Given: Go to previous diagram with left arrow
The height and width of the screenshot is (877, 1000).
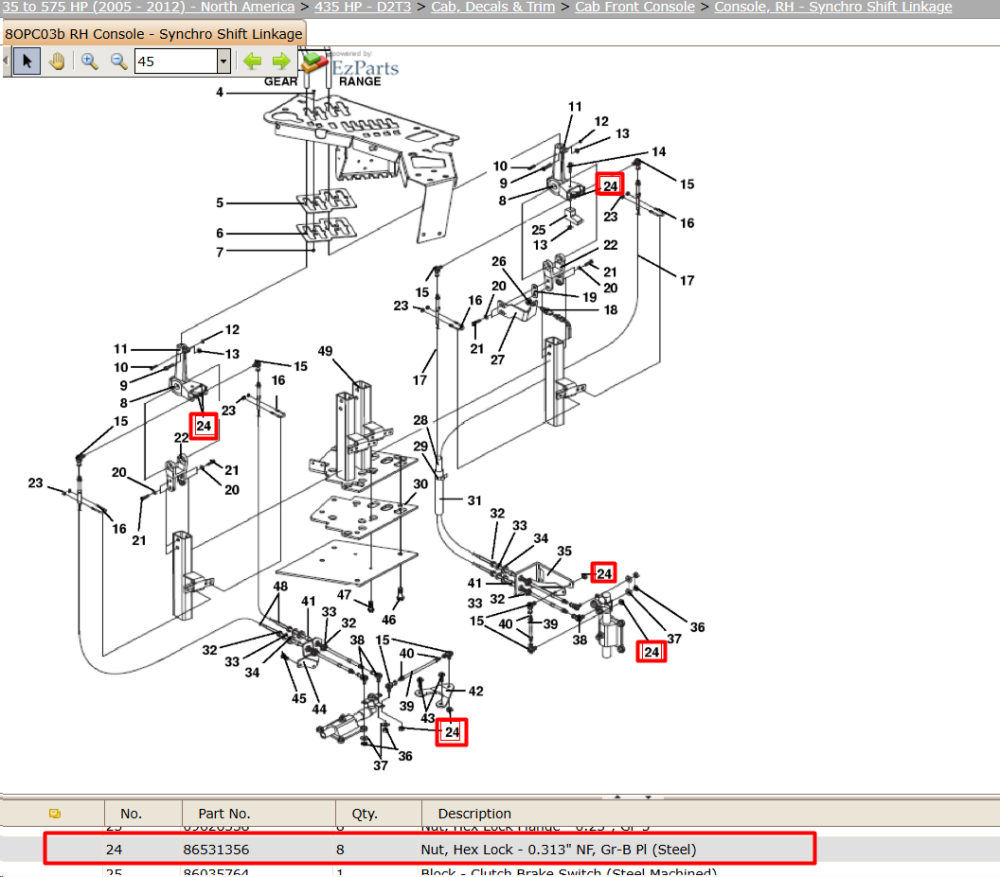Looking at the screenshot, I should (253, 61).
